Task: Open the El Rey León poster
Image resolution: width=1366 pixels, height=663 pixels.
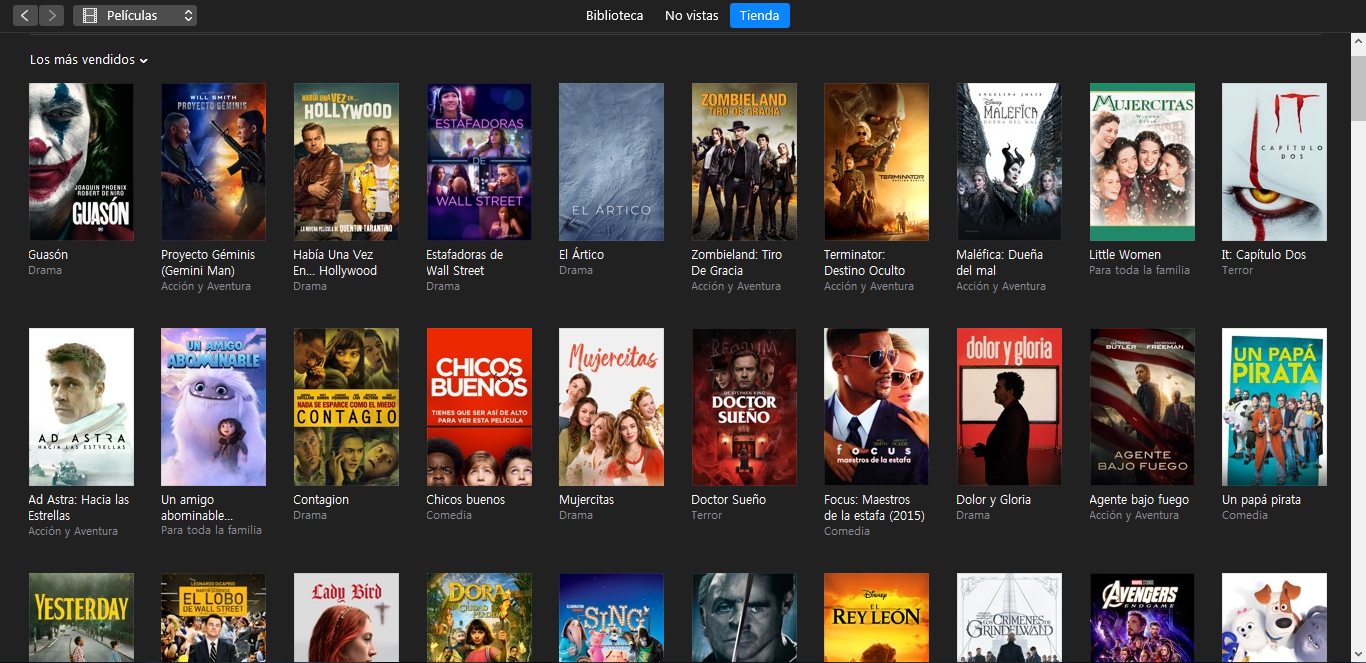Action: click(x=876, y=618)
